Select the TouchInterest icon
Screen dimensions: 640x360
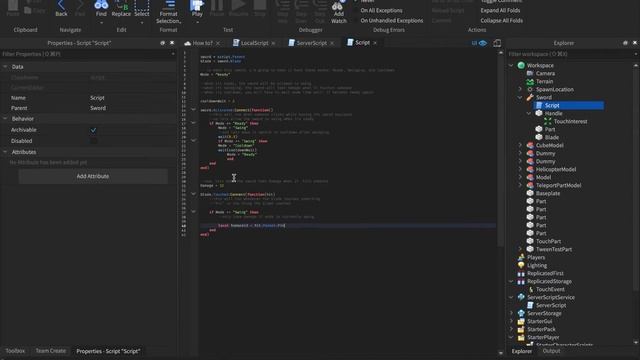pos(548,121)
